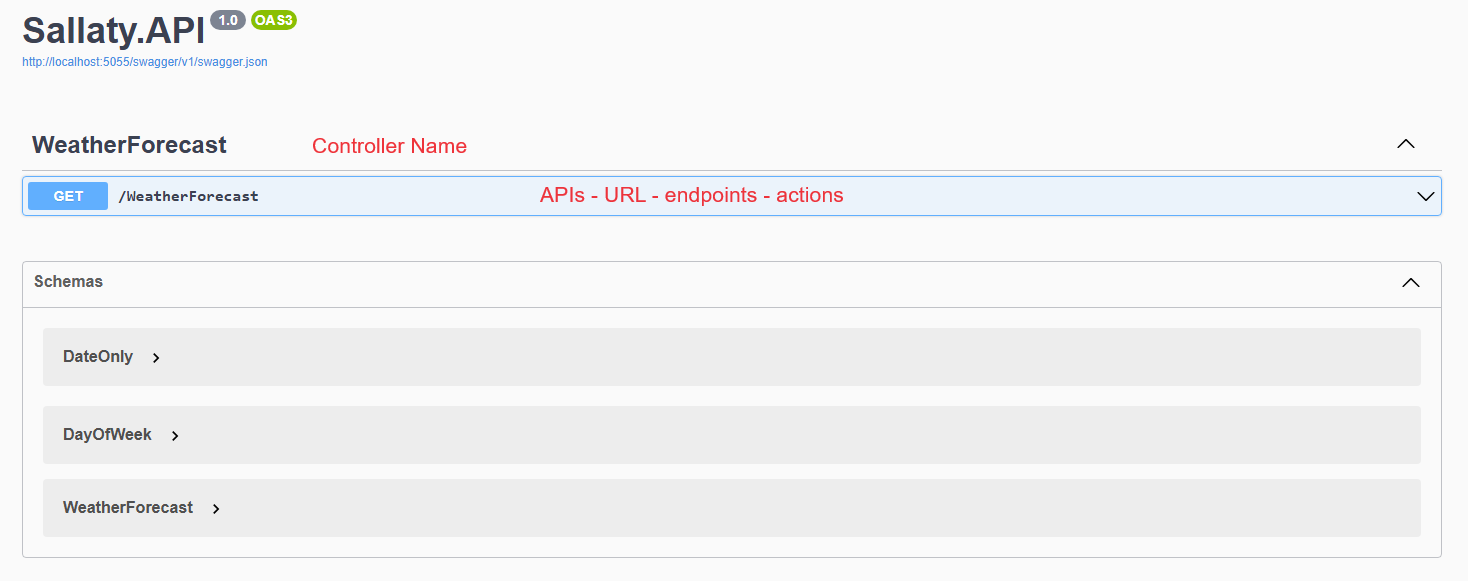Viewport: 1468px width, 581px height.
Task: Collapse the WeatherForecast controller section arrow
Action: (1405, 144)
